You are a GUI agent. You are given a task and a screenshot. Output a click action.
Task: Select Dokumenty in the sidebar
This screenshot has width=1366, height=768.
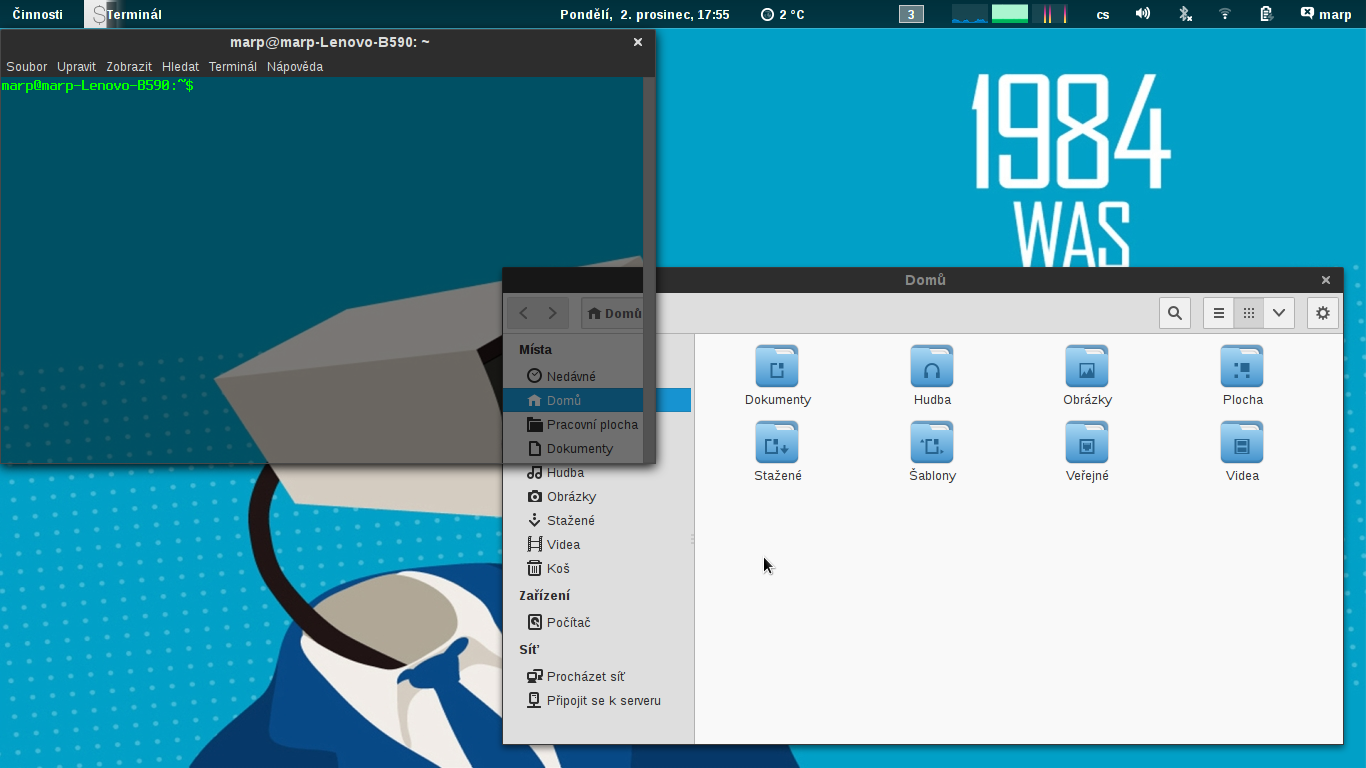597,448
